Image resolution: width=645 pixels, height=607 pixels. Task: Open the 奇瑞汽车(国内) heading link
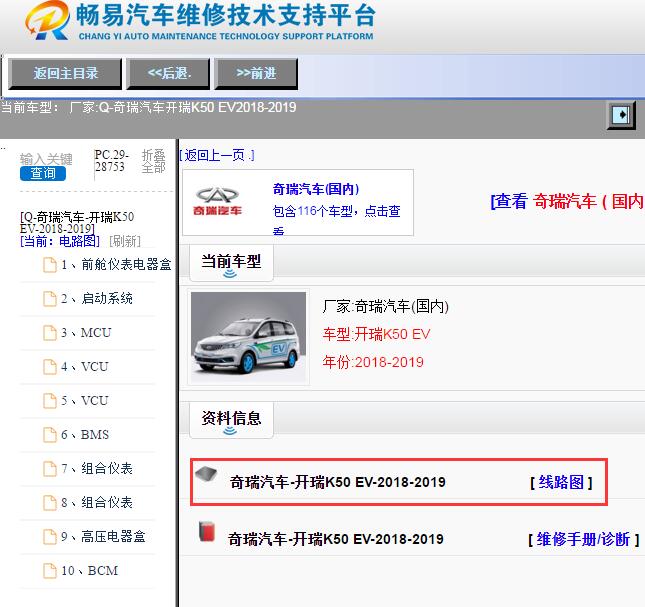tap(316, 189)
